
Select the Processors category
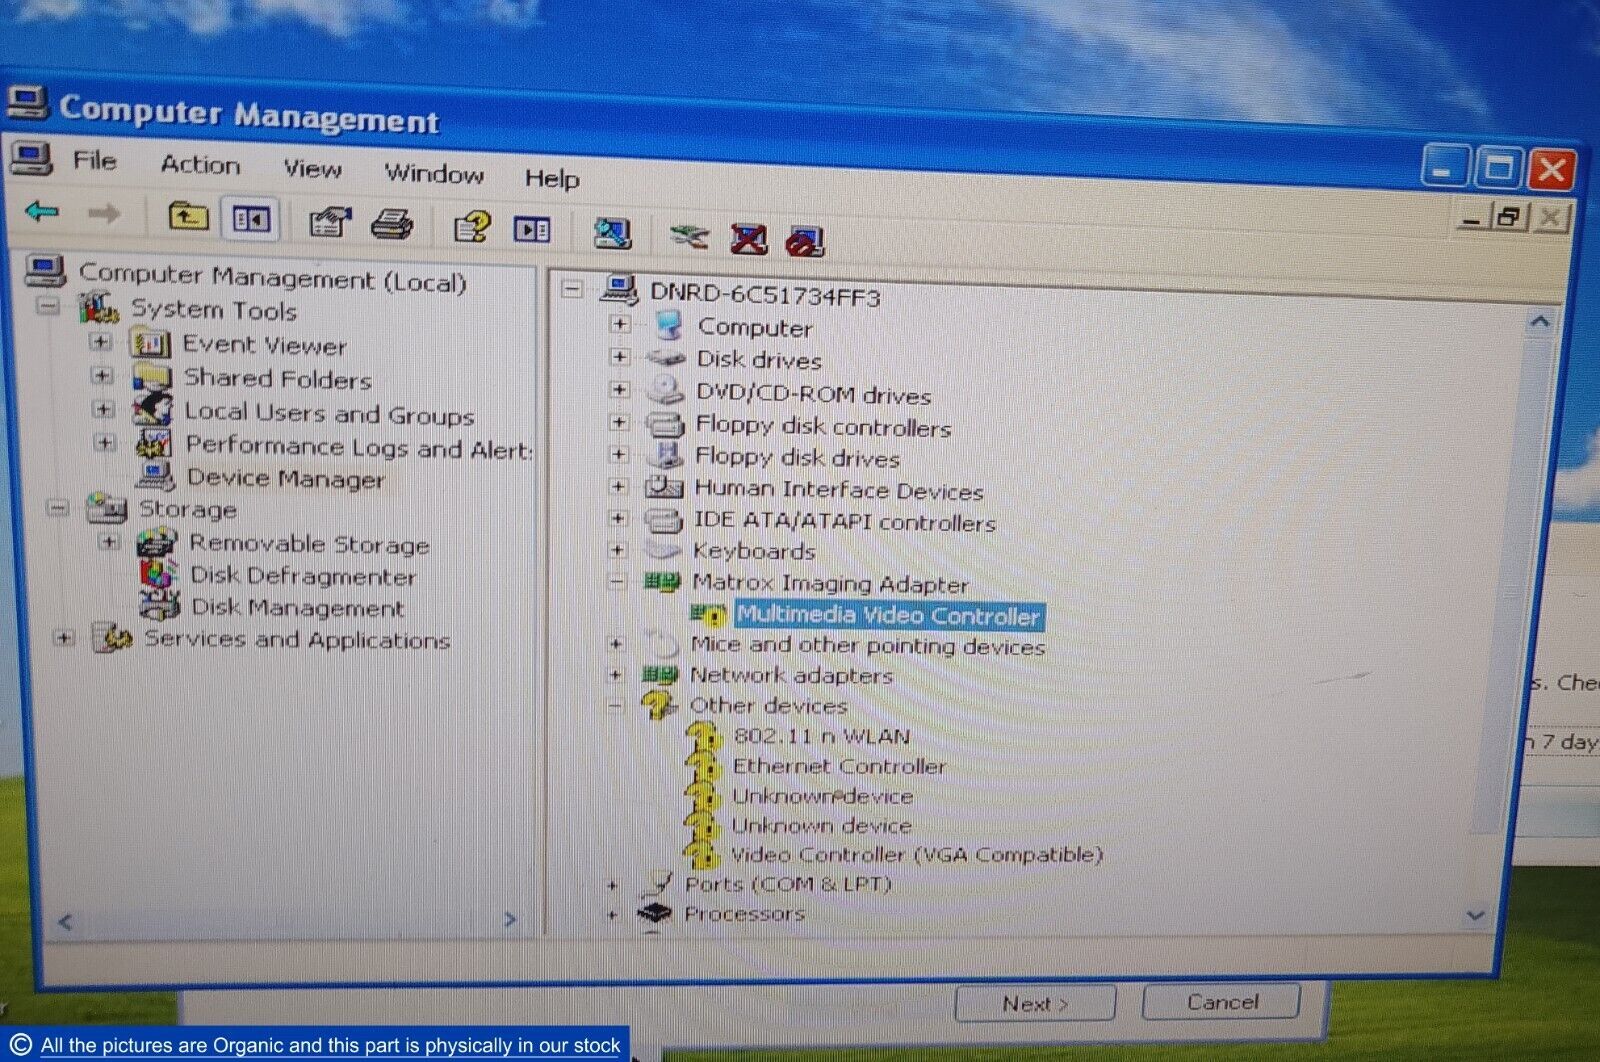[745, 914]
